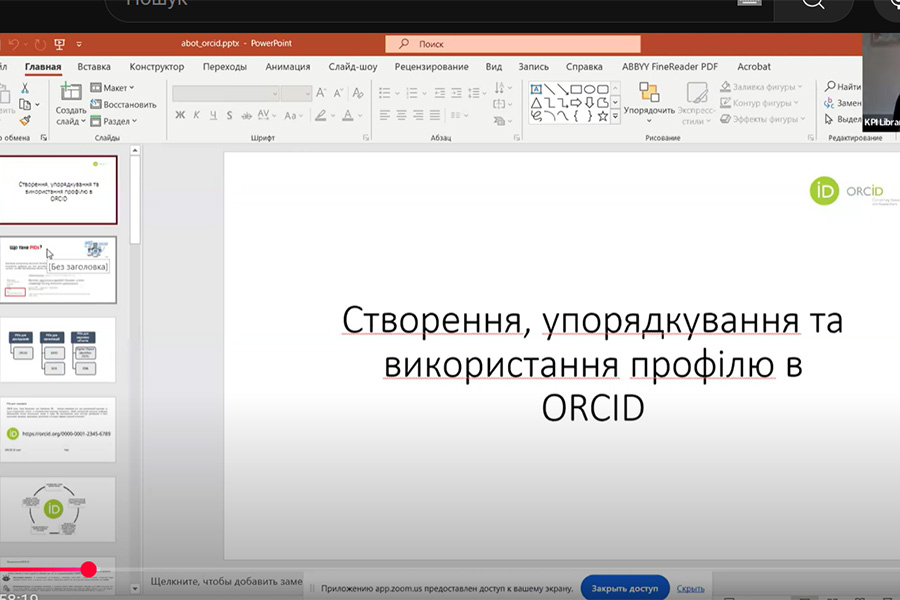Click the Поиск search box
The height and width of the screenshot is (600, 900).
(513, 44)
